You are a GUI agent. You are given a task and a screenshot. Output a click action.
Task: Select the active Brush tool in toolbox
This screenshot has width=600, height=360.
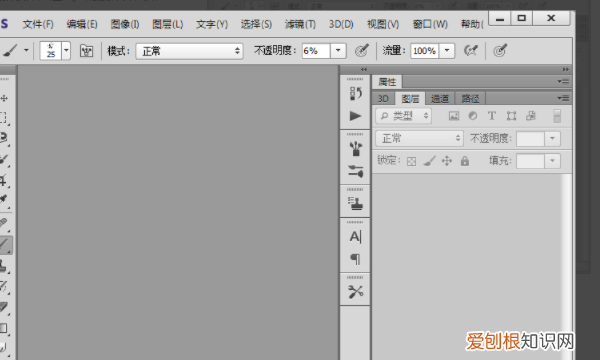click(x=5, y=244)
